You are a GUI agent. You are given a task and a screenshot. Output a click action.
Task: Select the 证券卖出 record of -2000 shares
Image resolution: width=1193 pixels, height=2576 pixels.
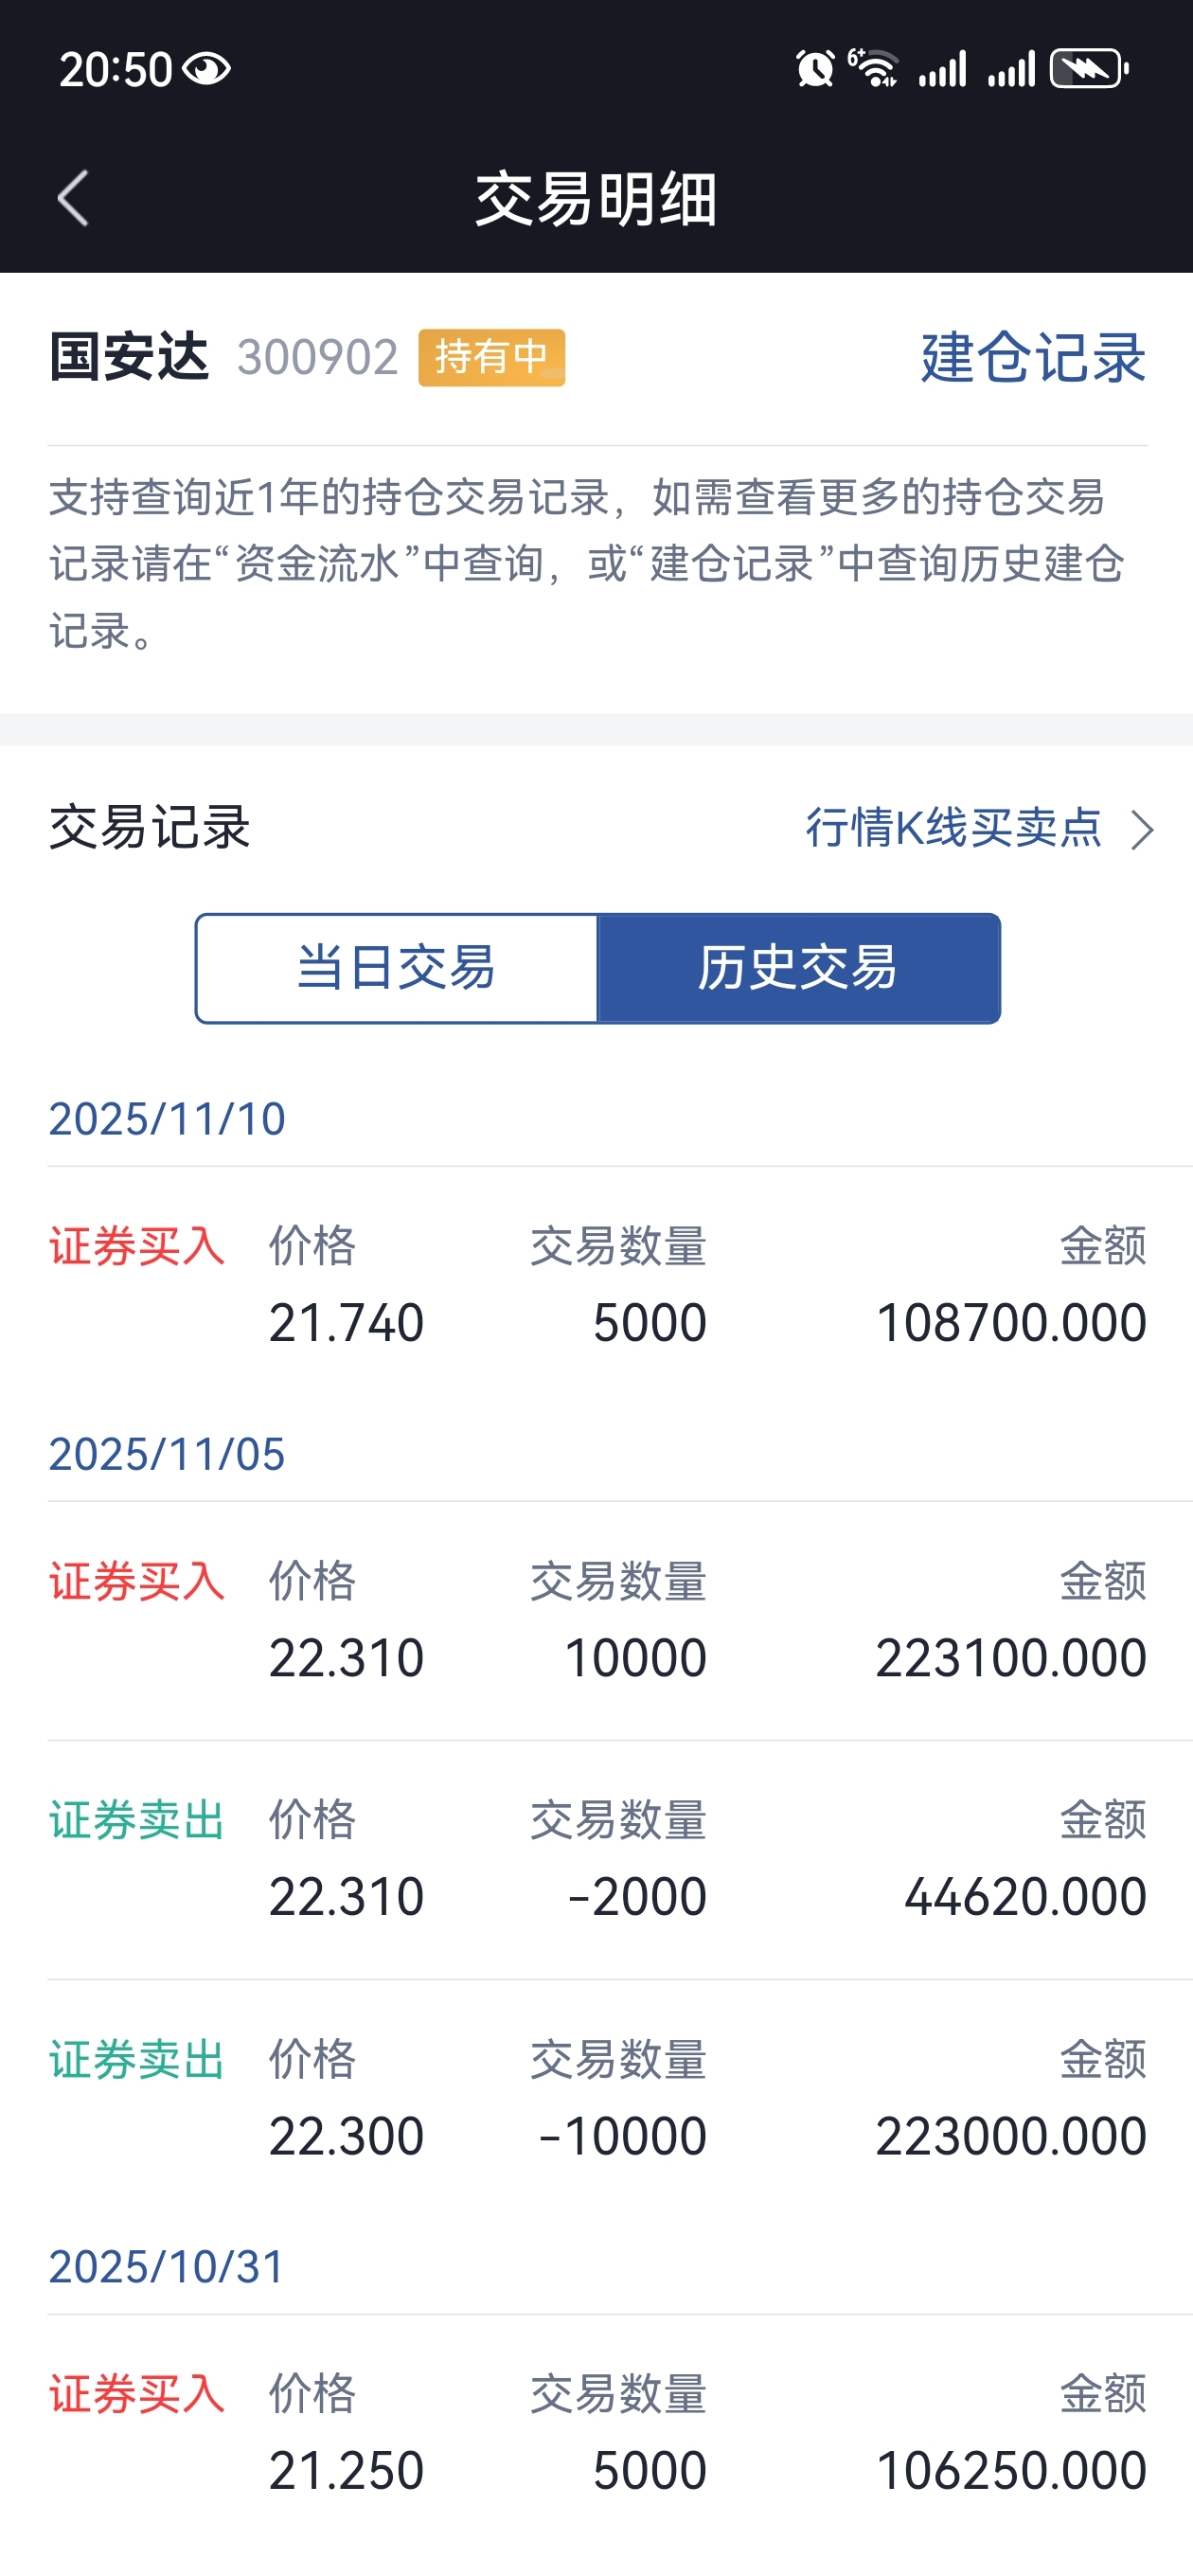pos(597,1859)
